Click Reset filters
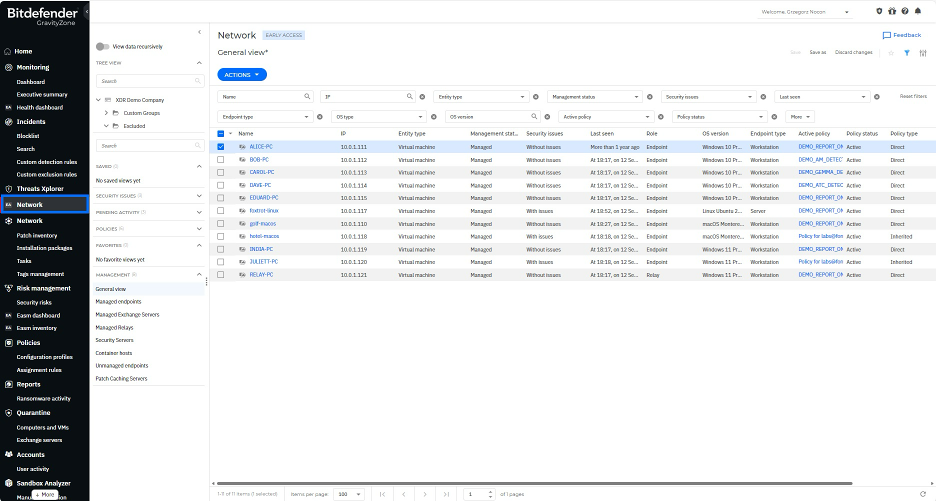The image size is (936, 502). [913, 97]
